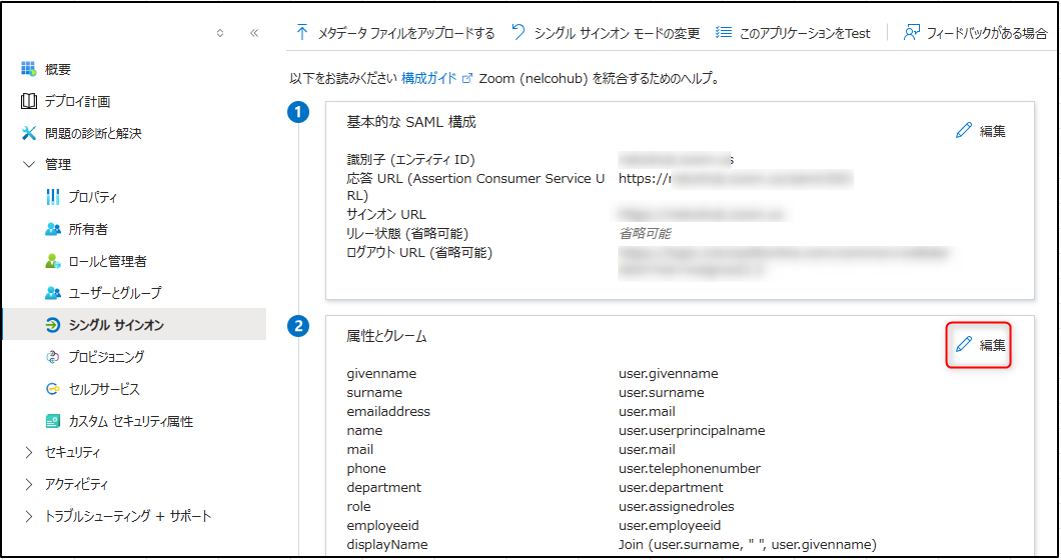This screenshot has height=560, width=1061.
Task: Click the 所有者 people icon
Action: point(53,229)
